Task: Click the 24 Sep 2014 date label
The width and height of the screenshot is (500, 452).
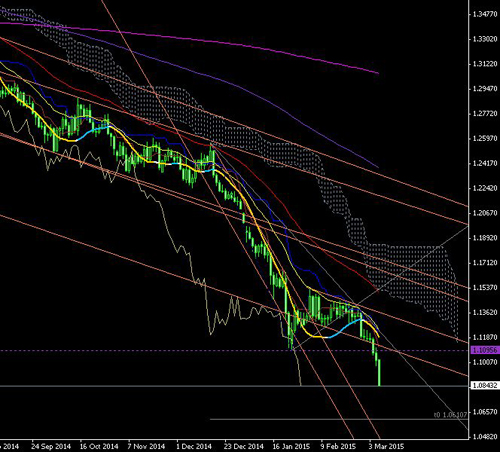Action: (51, 446)
